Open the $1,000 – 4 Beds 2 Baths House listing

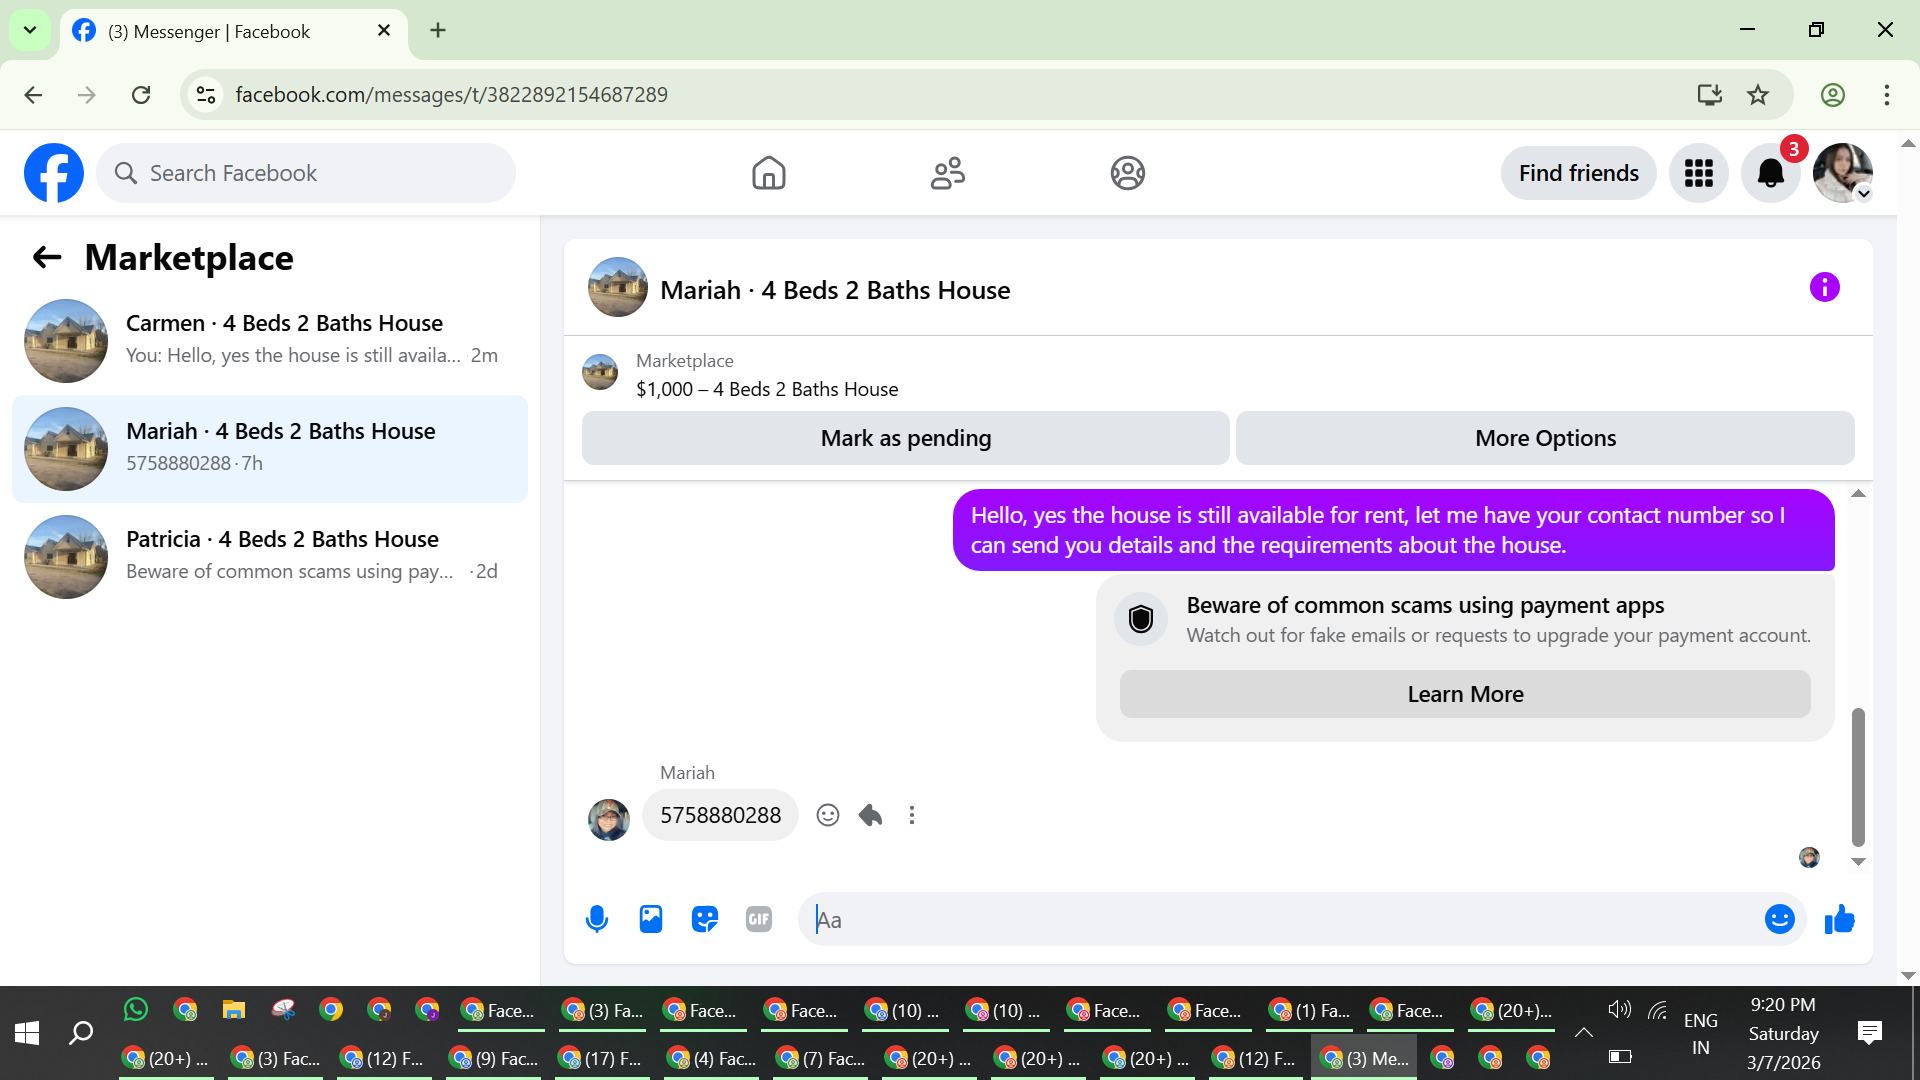[767, 389]
